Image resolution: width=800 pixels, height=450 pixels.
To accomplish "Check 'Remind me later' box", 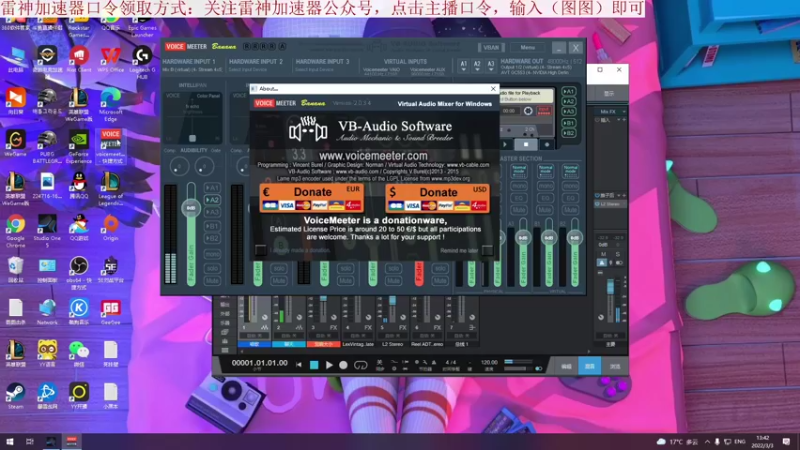I will [x=487, y=250].
